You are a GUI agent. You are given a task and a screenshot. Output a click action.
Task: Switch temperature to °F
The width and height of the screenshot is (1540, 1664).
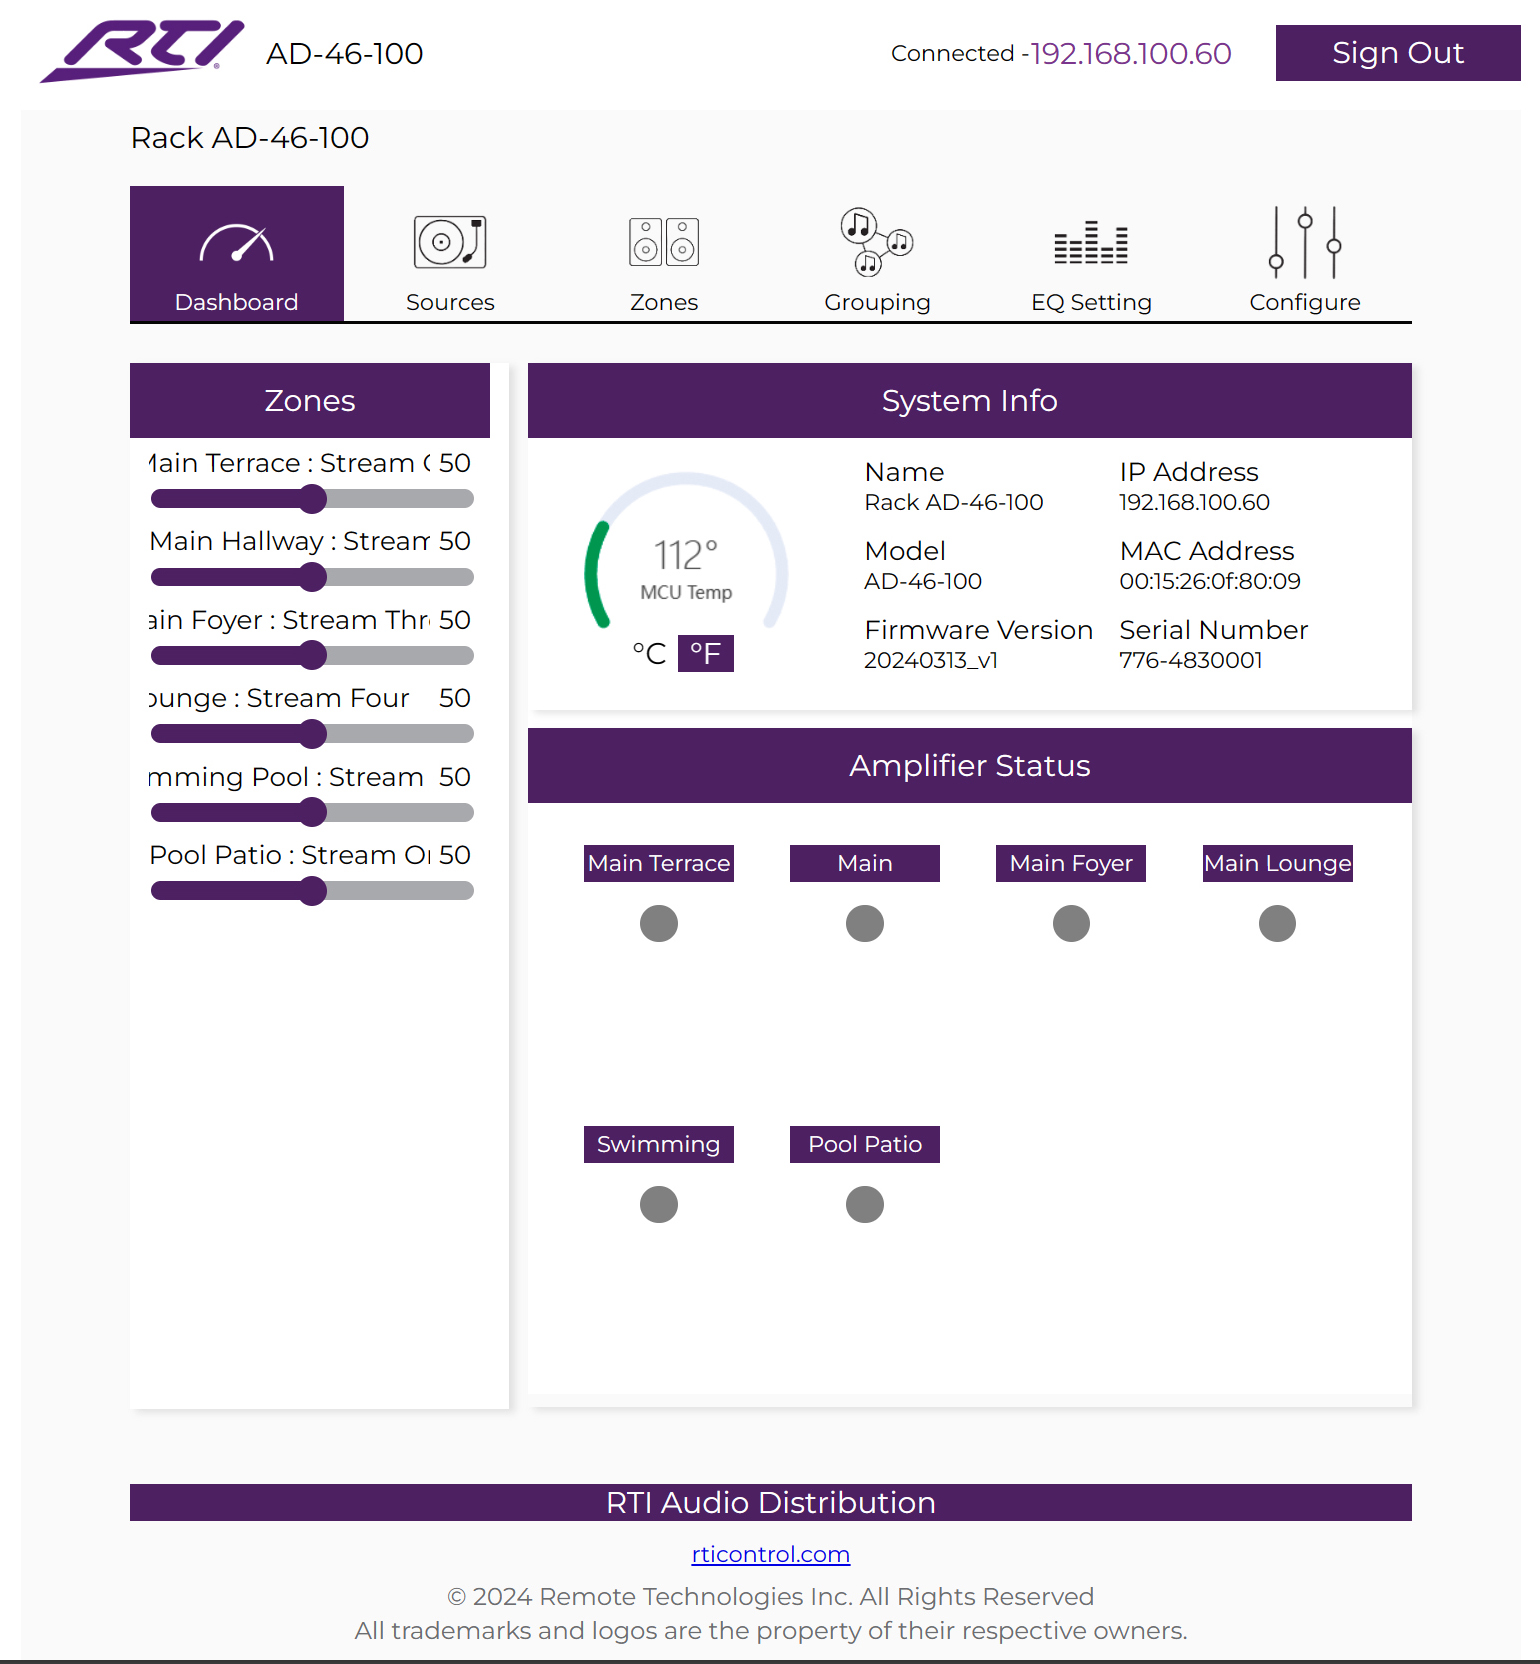(706, 654)
